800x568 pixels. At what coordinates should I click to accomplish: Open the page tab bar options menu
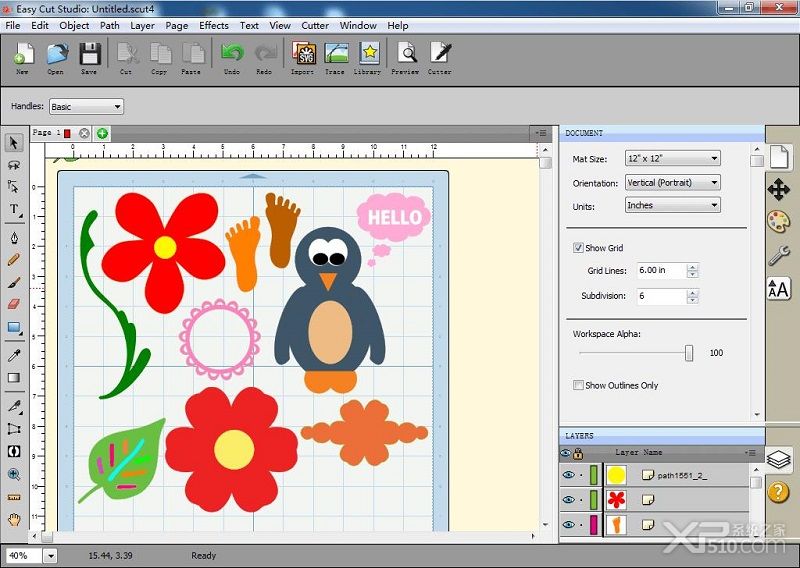541,133
